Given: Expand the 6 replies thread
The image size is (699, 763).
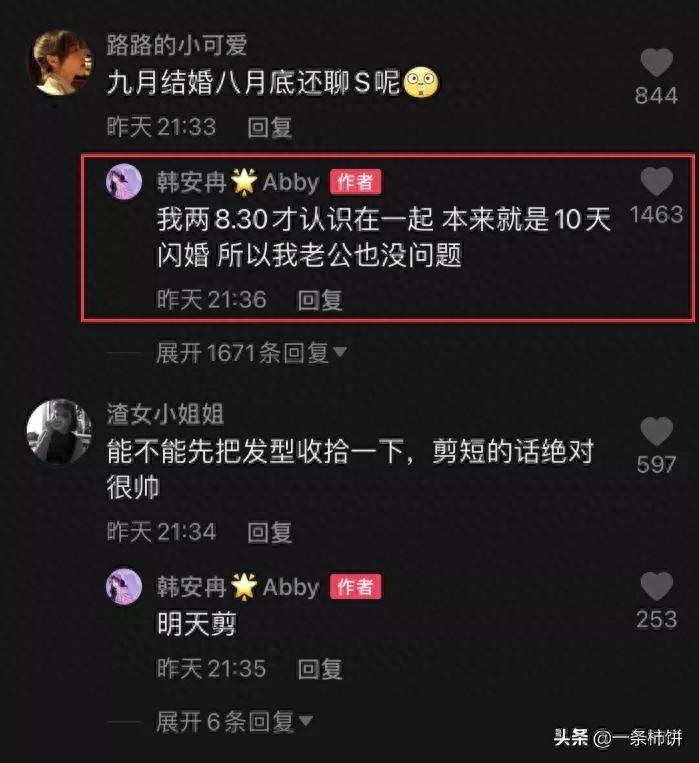Looking at the screenshot, I should [234, 721].
